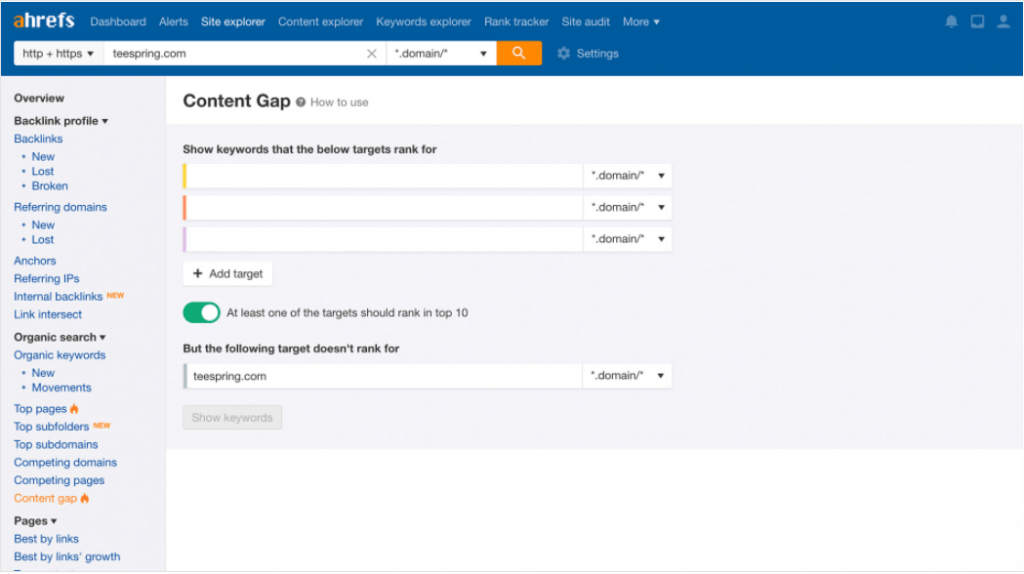Viewport: 1024px width, 574px height.
Task: Open Lost under Referring domains
Action: click(x=42, y=240)
